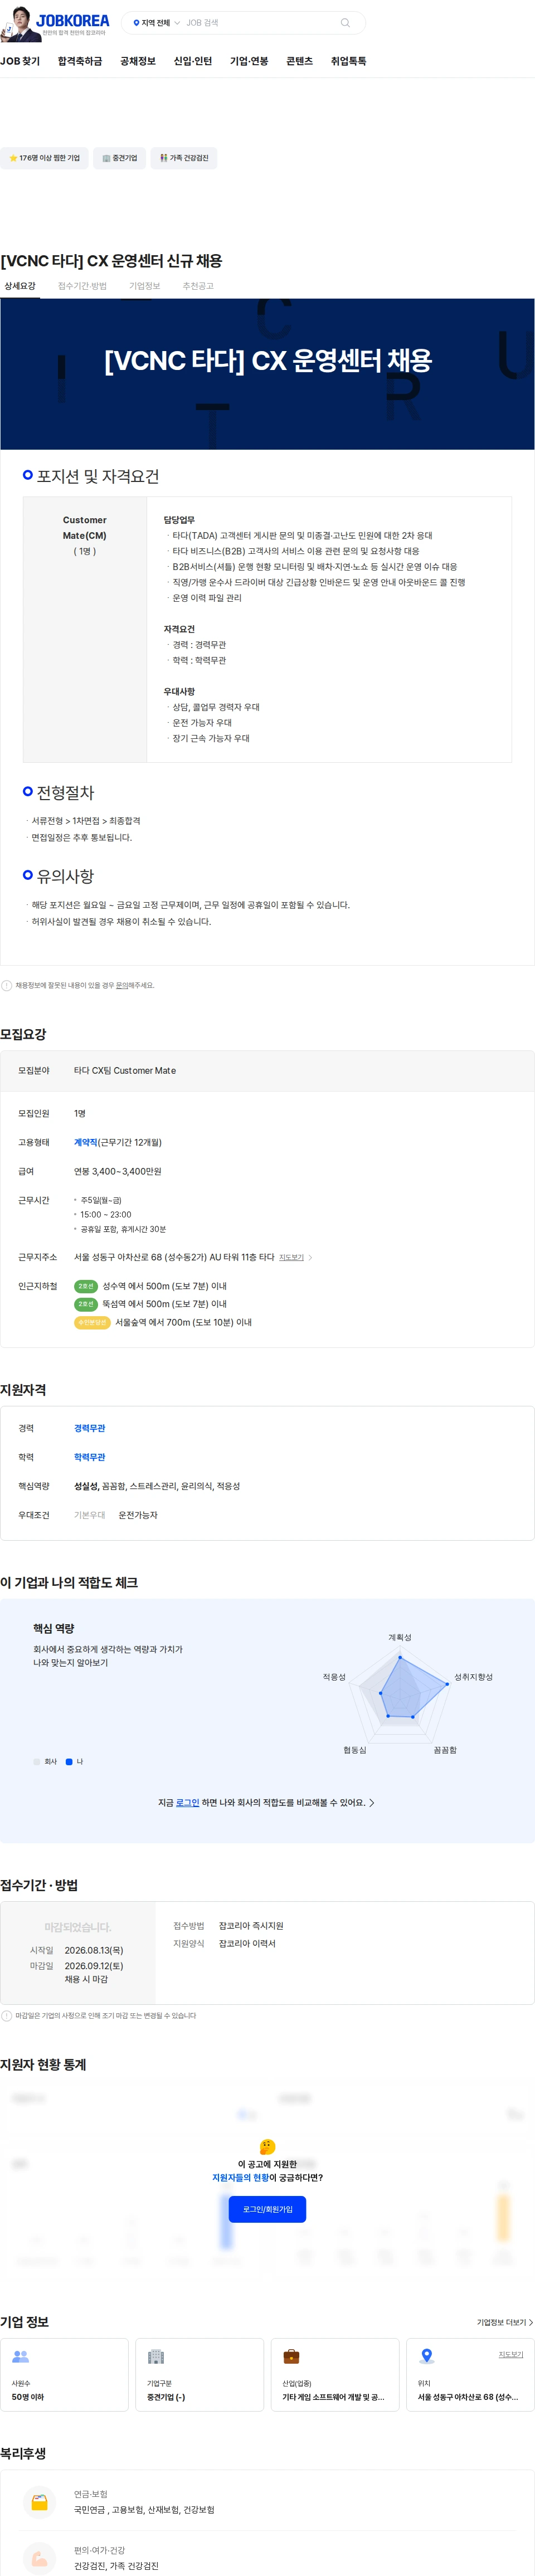The width and height of the screenshot is (535, 2576).
Task: Open the 기업·연봉 menu
Action: coord(249,61)
